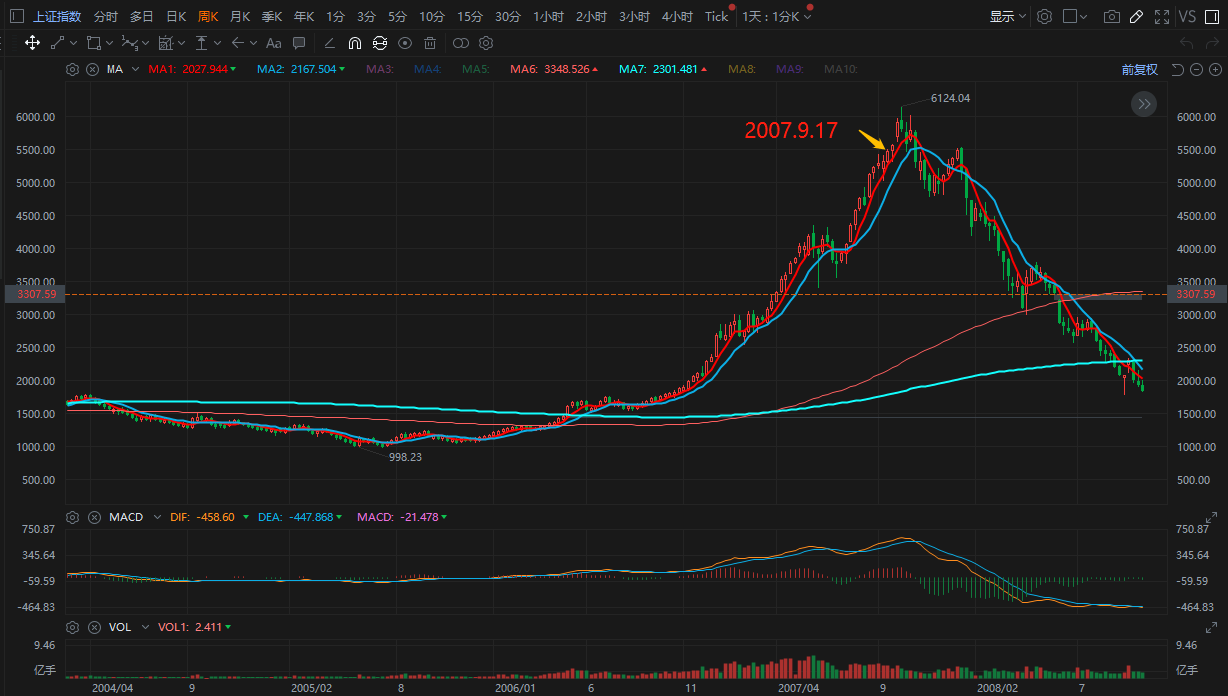Zoom in chart with plus icon
Screen dimensions: 1228x696
pos(1214,70)
